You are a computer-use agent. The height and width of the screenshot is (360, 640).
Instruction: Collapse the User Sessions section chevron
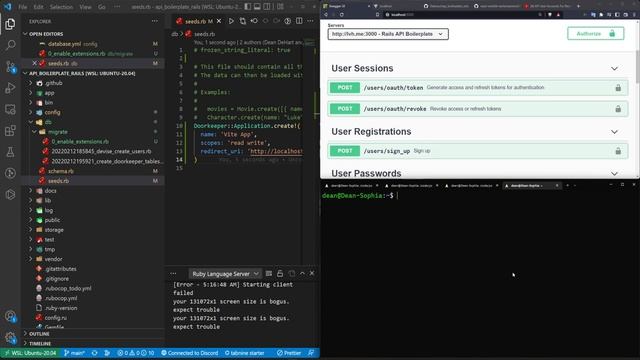tap(614, 69)
